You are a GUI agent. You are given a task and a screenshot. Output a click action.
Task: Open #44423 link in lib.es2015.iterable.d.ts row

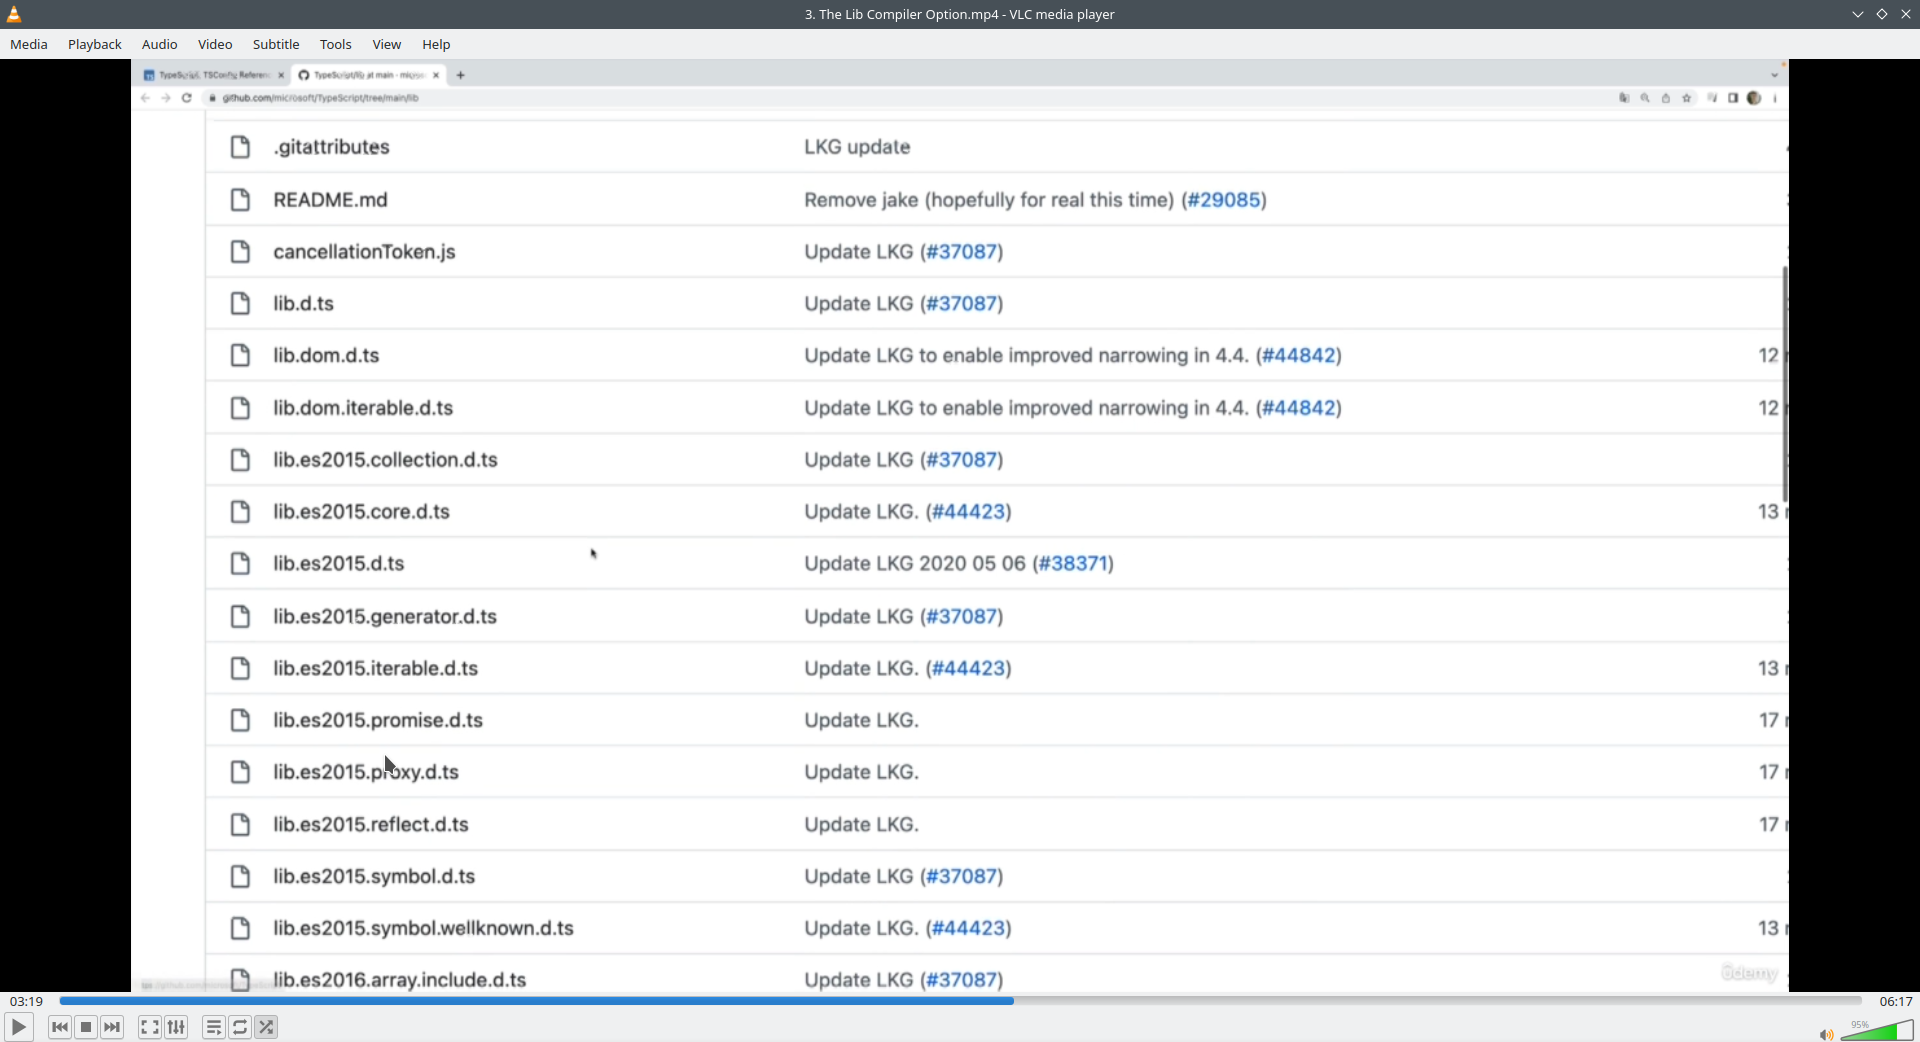969,669
